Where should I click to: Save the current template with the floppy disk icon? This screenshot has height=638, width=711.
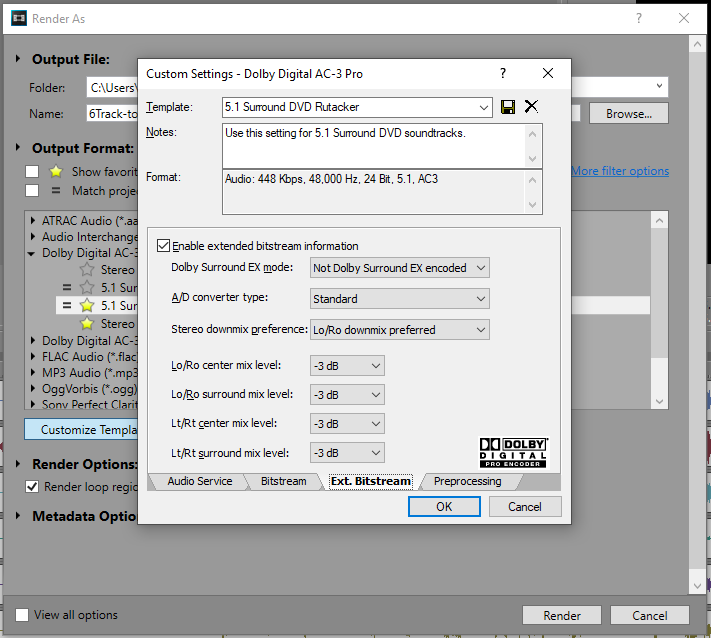click(507, 107)
